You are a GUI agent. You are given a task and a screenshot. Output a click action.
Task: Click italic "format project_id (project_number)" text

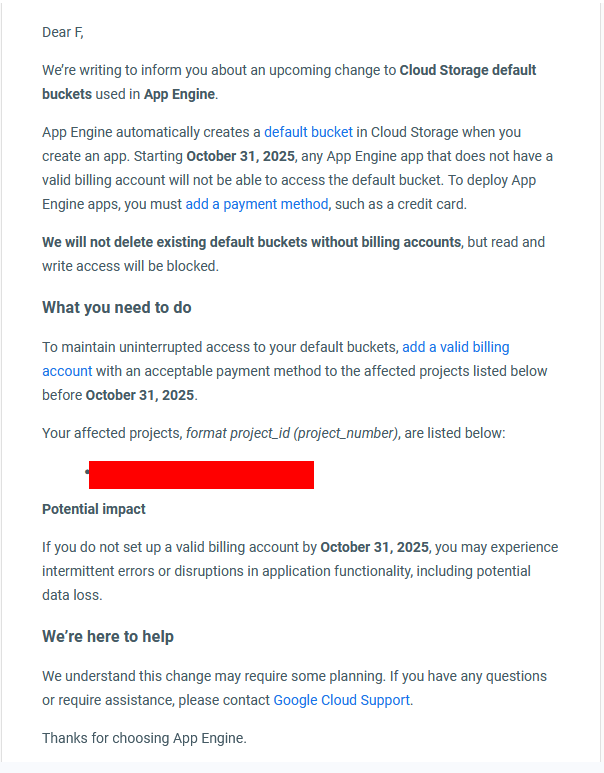pos(292,433)
